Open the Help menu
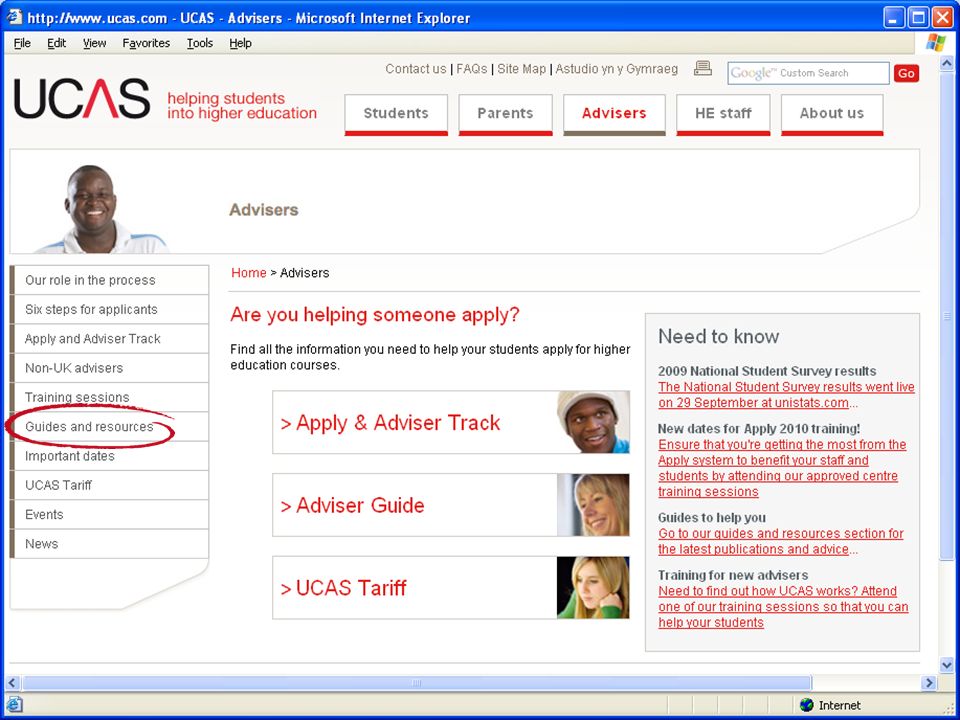The width and height of the screenshot is (960, 720). click(240, 43)
